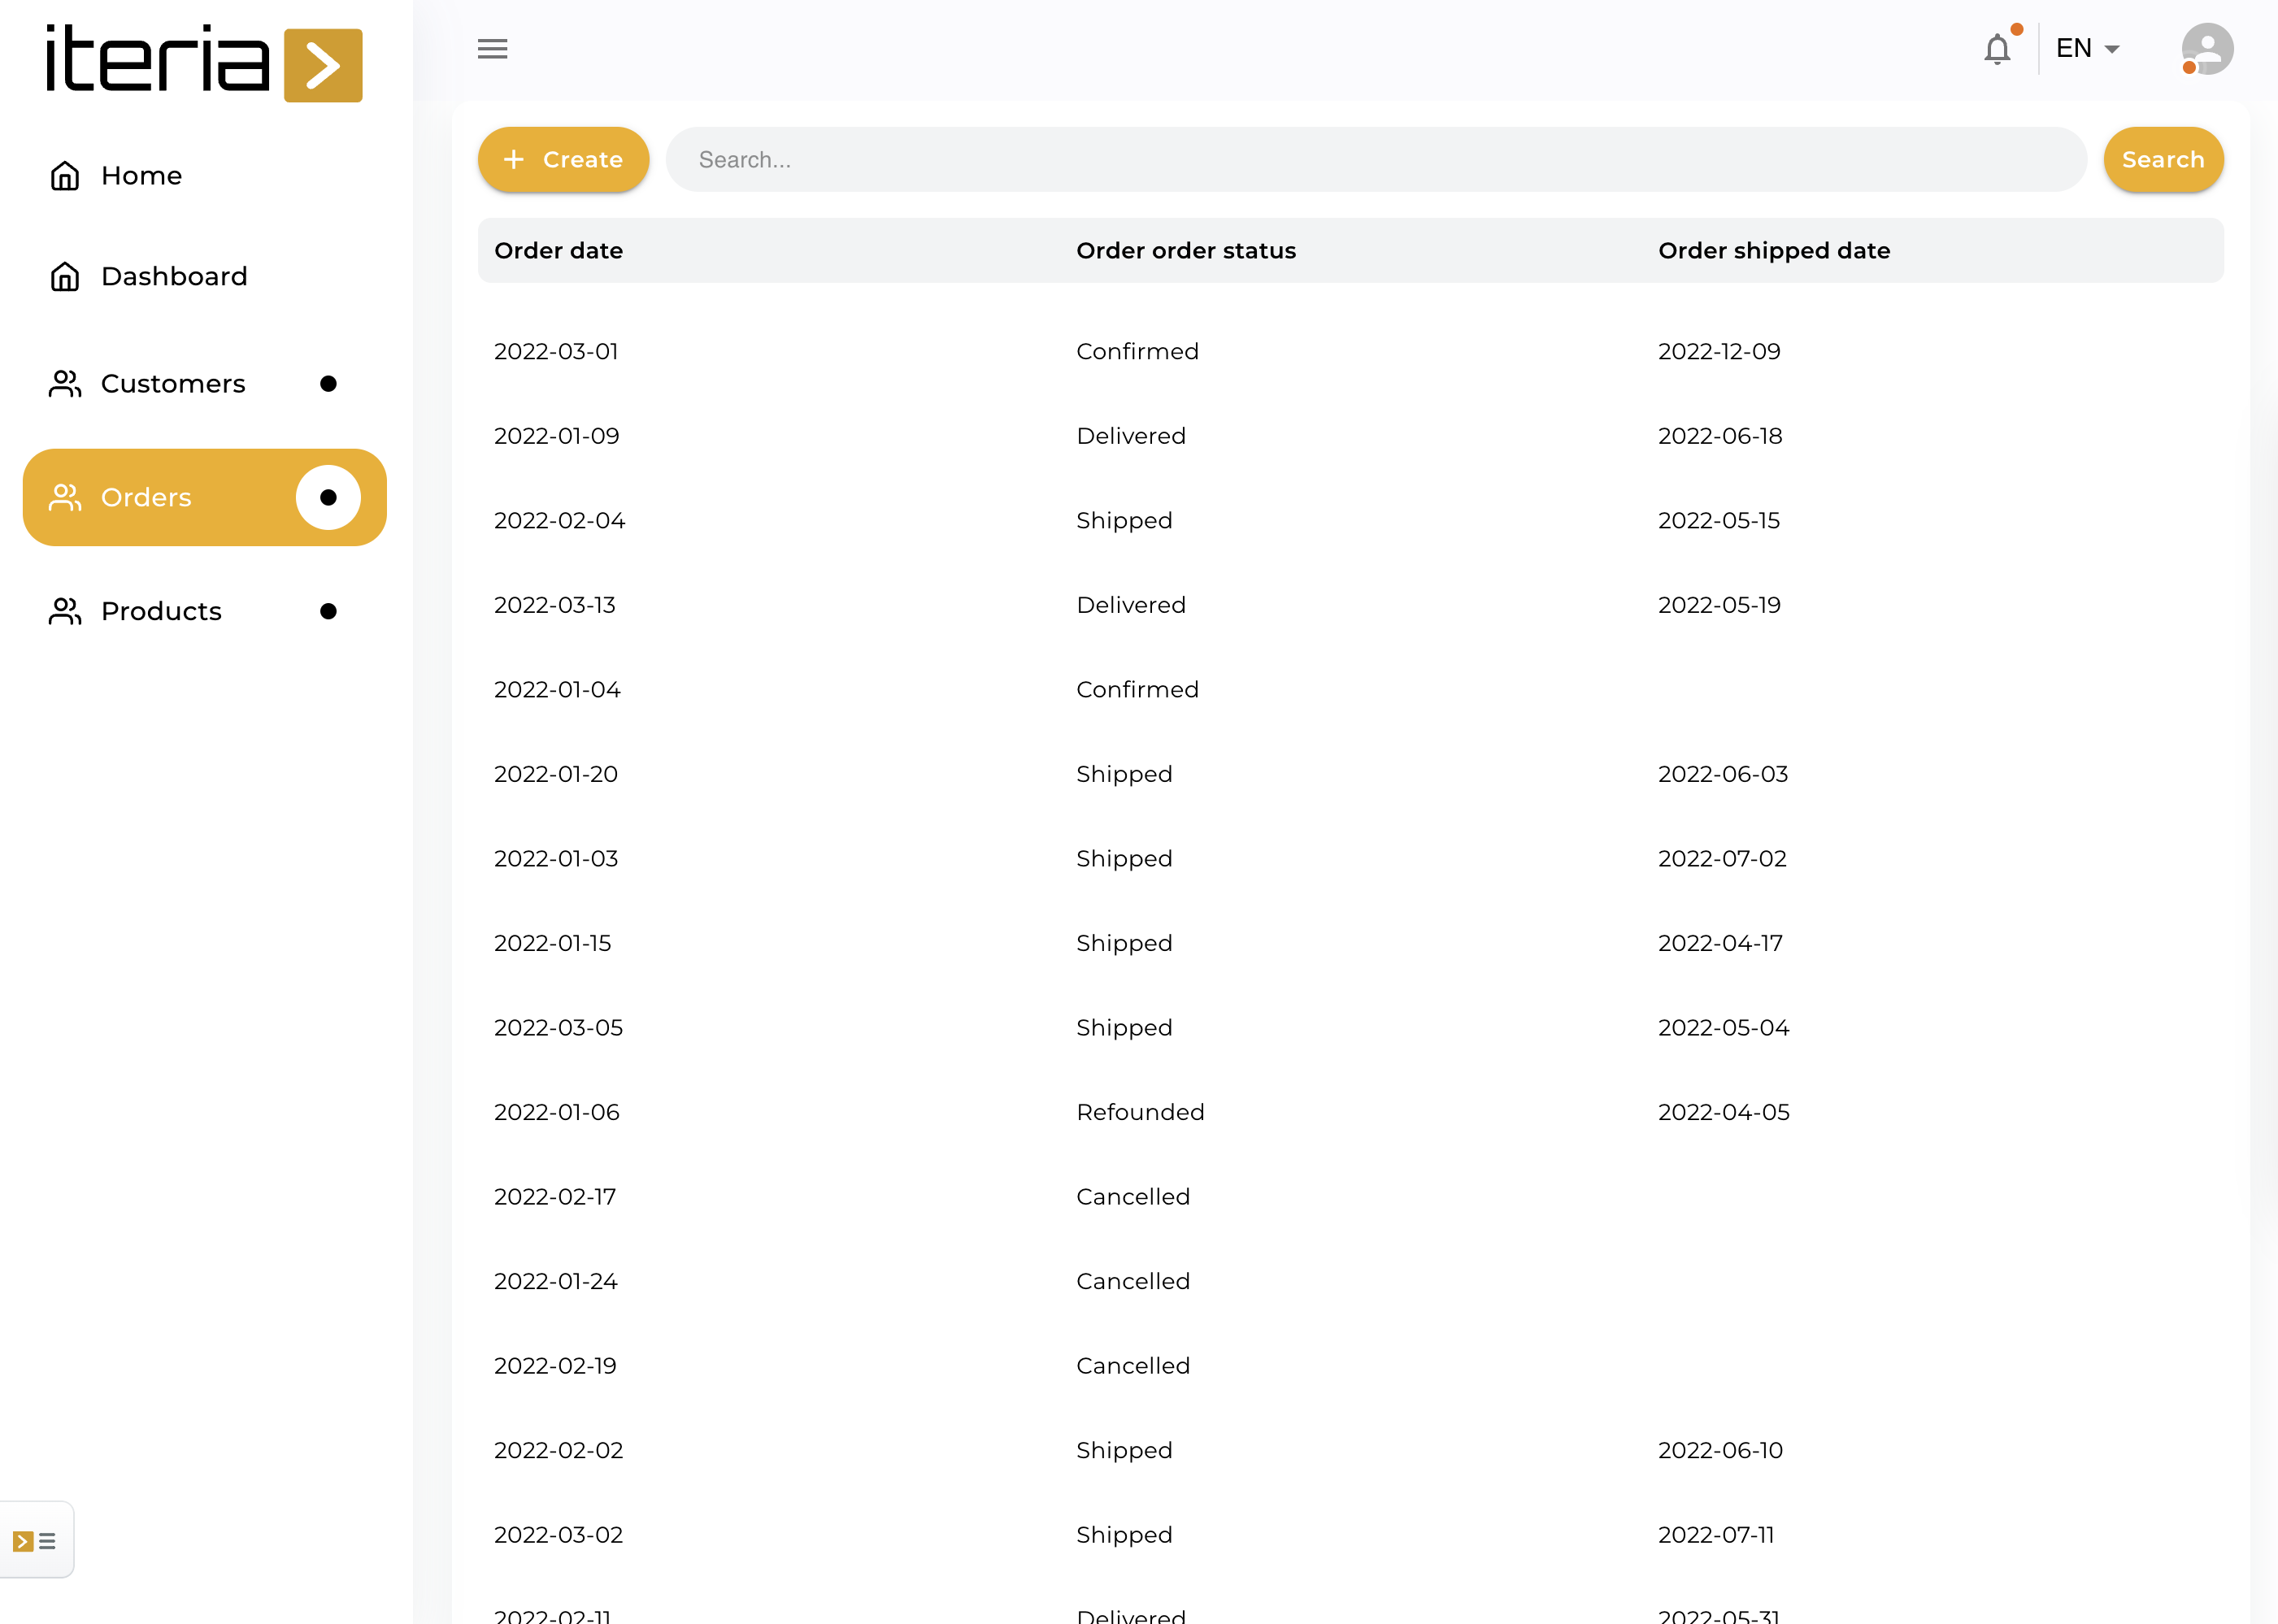Click the Dashboard sidebar icon
Viewport: 2278px width, 1624px height.
65,277
